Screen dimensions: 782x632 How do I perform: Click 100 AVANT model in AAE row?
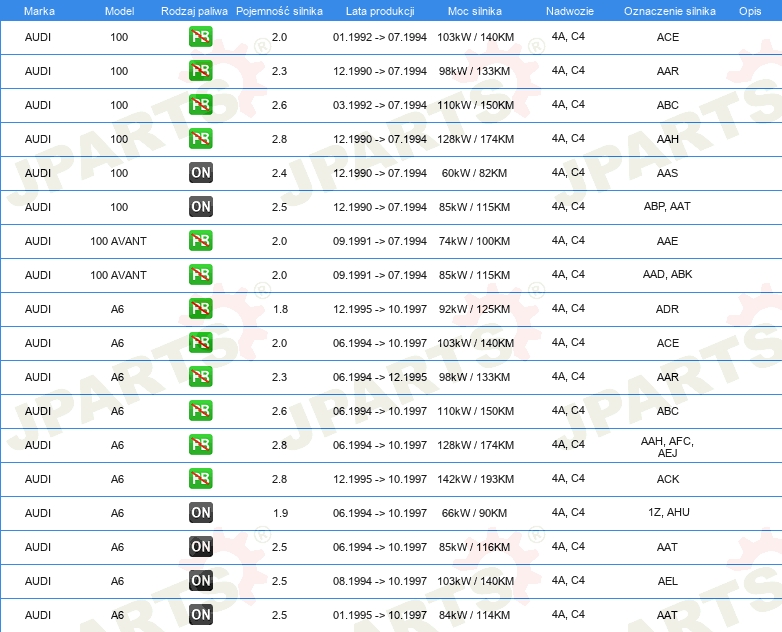pos(118,241)
